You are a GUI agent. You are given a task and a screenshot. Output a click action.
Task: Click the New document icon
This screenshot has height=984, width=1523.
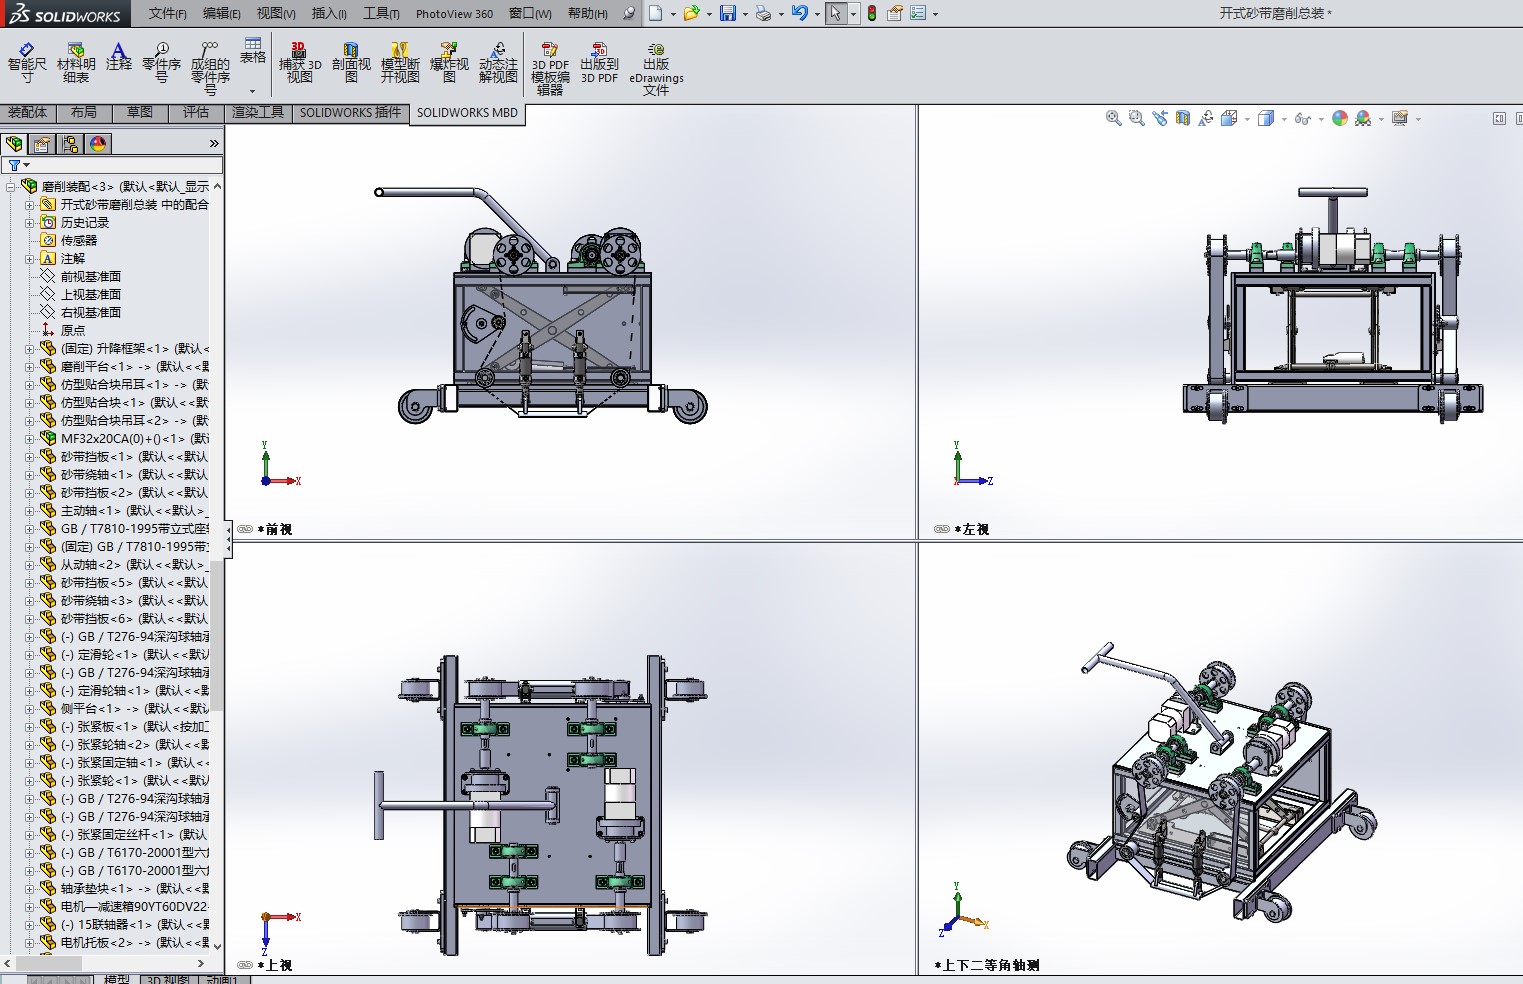656,13
